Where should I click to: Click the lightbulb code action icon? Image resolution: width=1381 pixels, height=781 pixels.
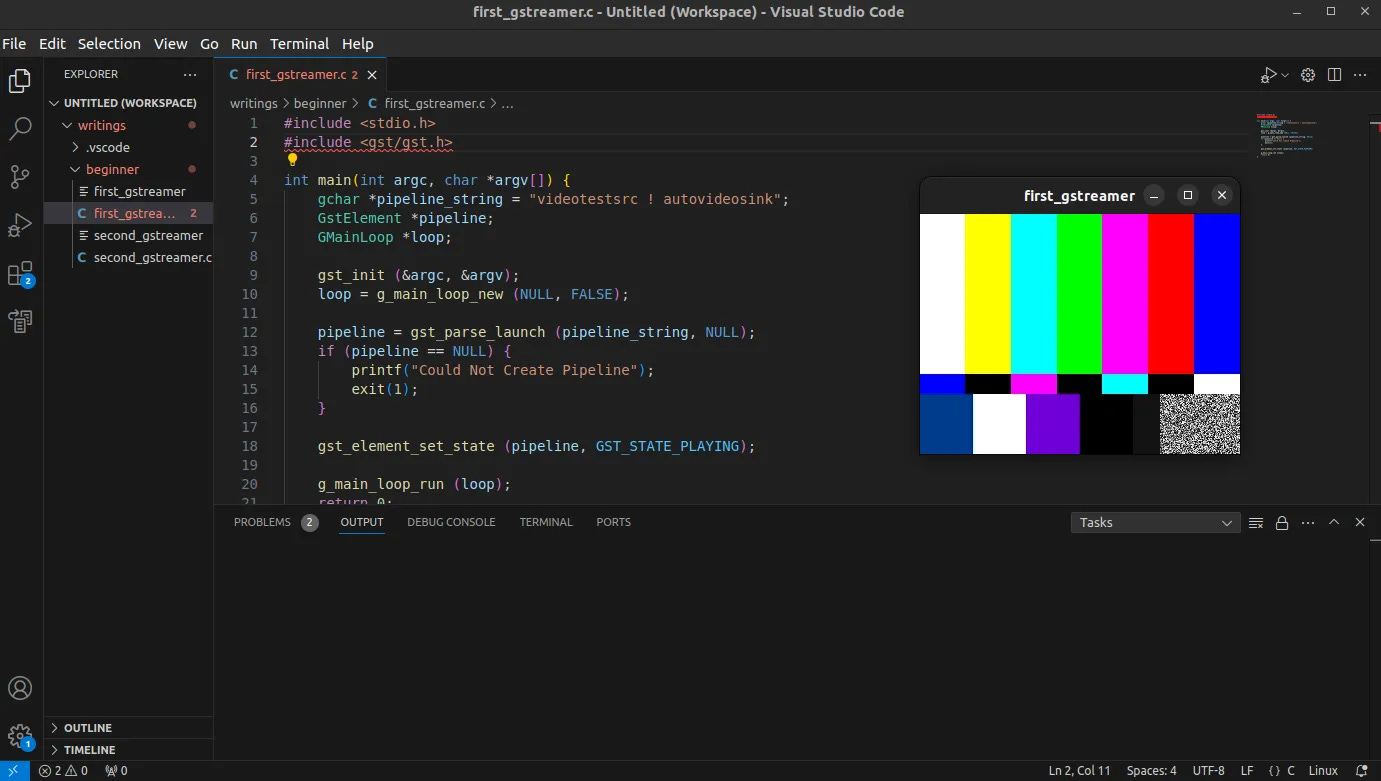coord(292,160)
